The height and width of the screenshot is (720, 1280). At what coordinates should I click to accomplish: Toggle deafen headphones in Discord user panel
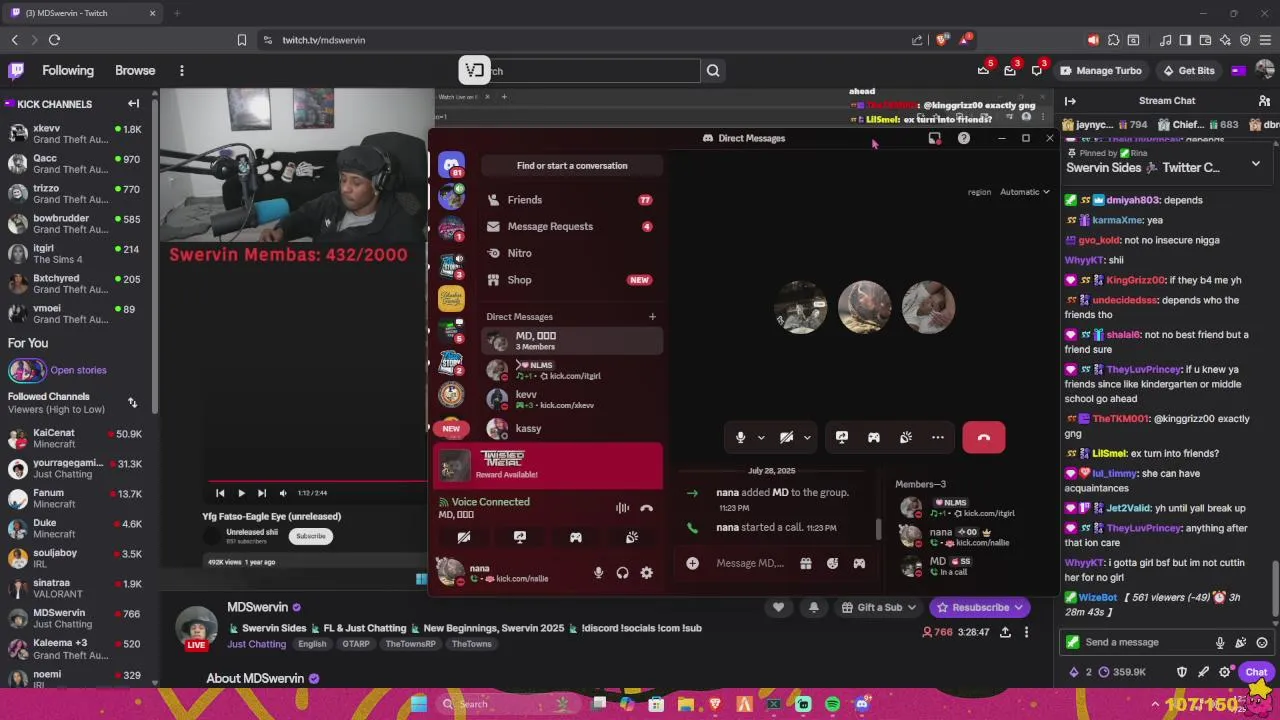tap(622, 573)
